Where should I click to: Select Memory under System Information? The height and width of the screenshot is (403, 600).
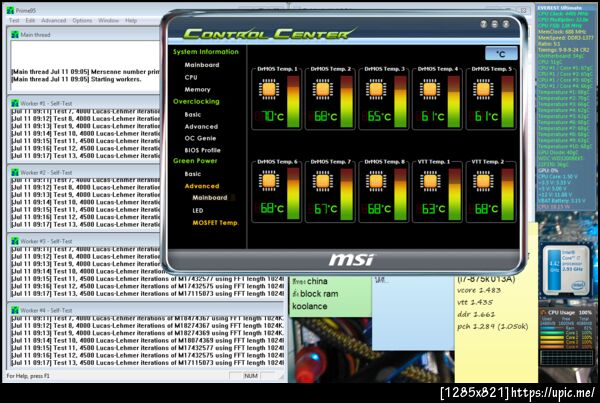197,89
